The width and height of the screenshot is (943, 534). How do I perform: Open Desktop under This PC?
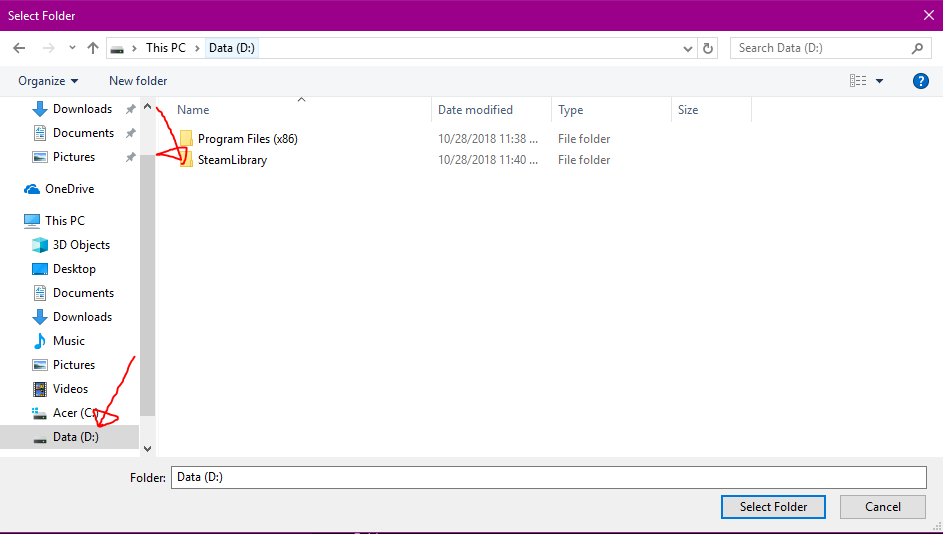pyautogui.click(x=64, y=269)
